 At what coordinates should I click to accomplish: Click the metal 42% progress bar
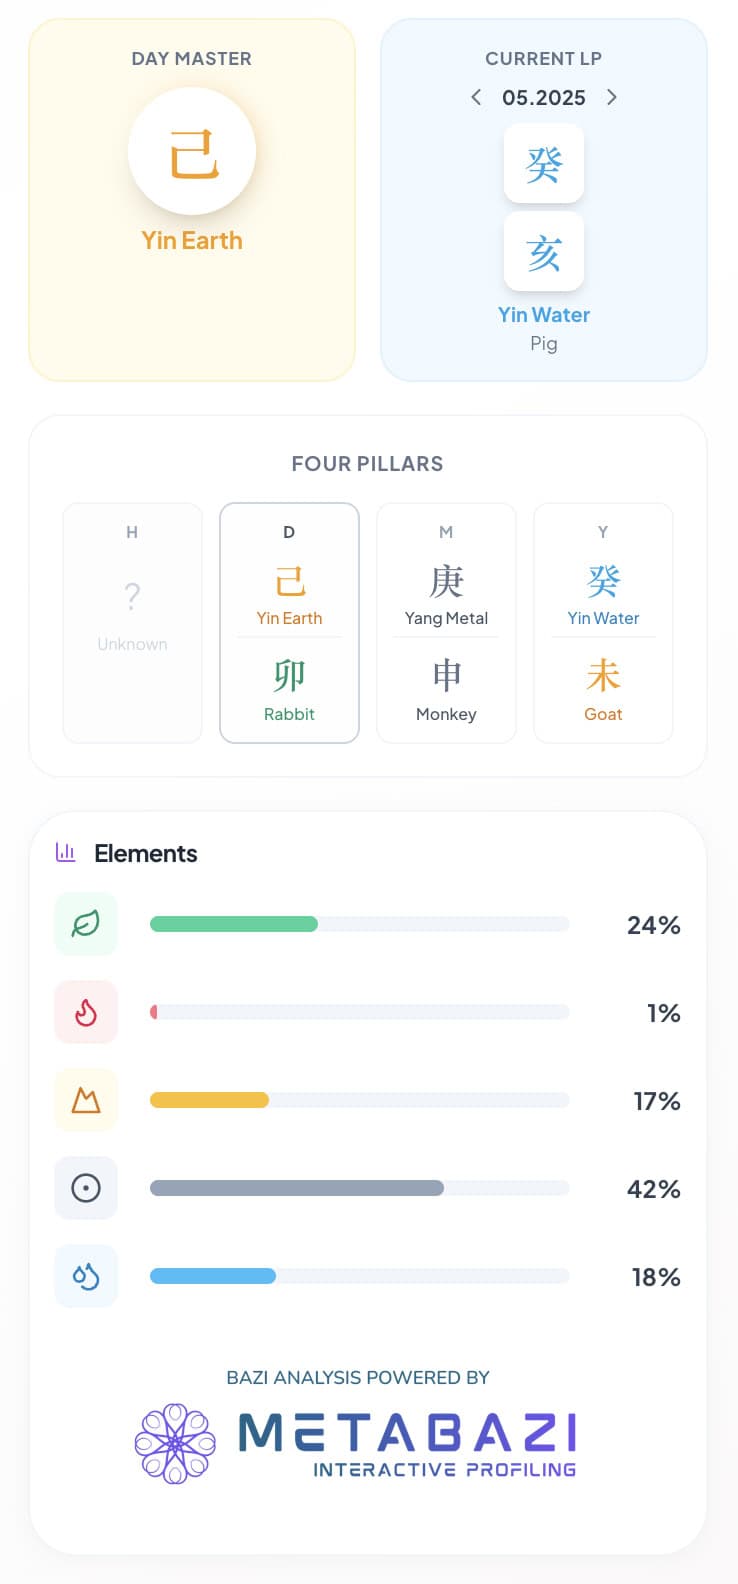[359, 1189]
